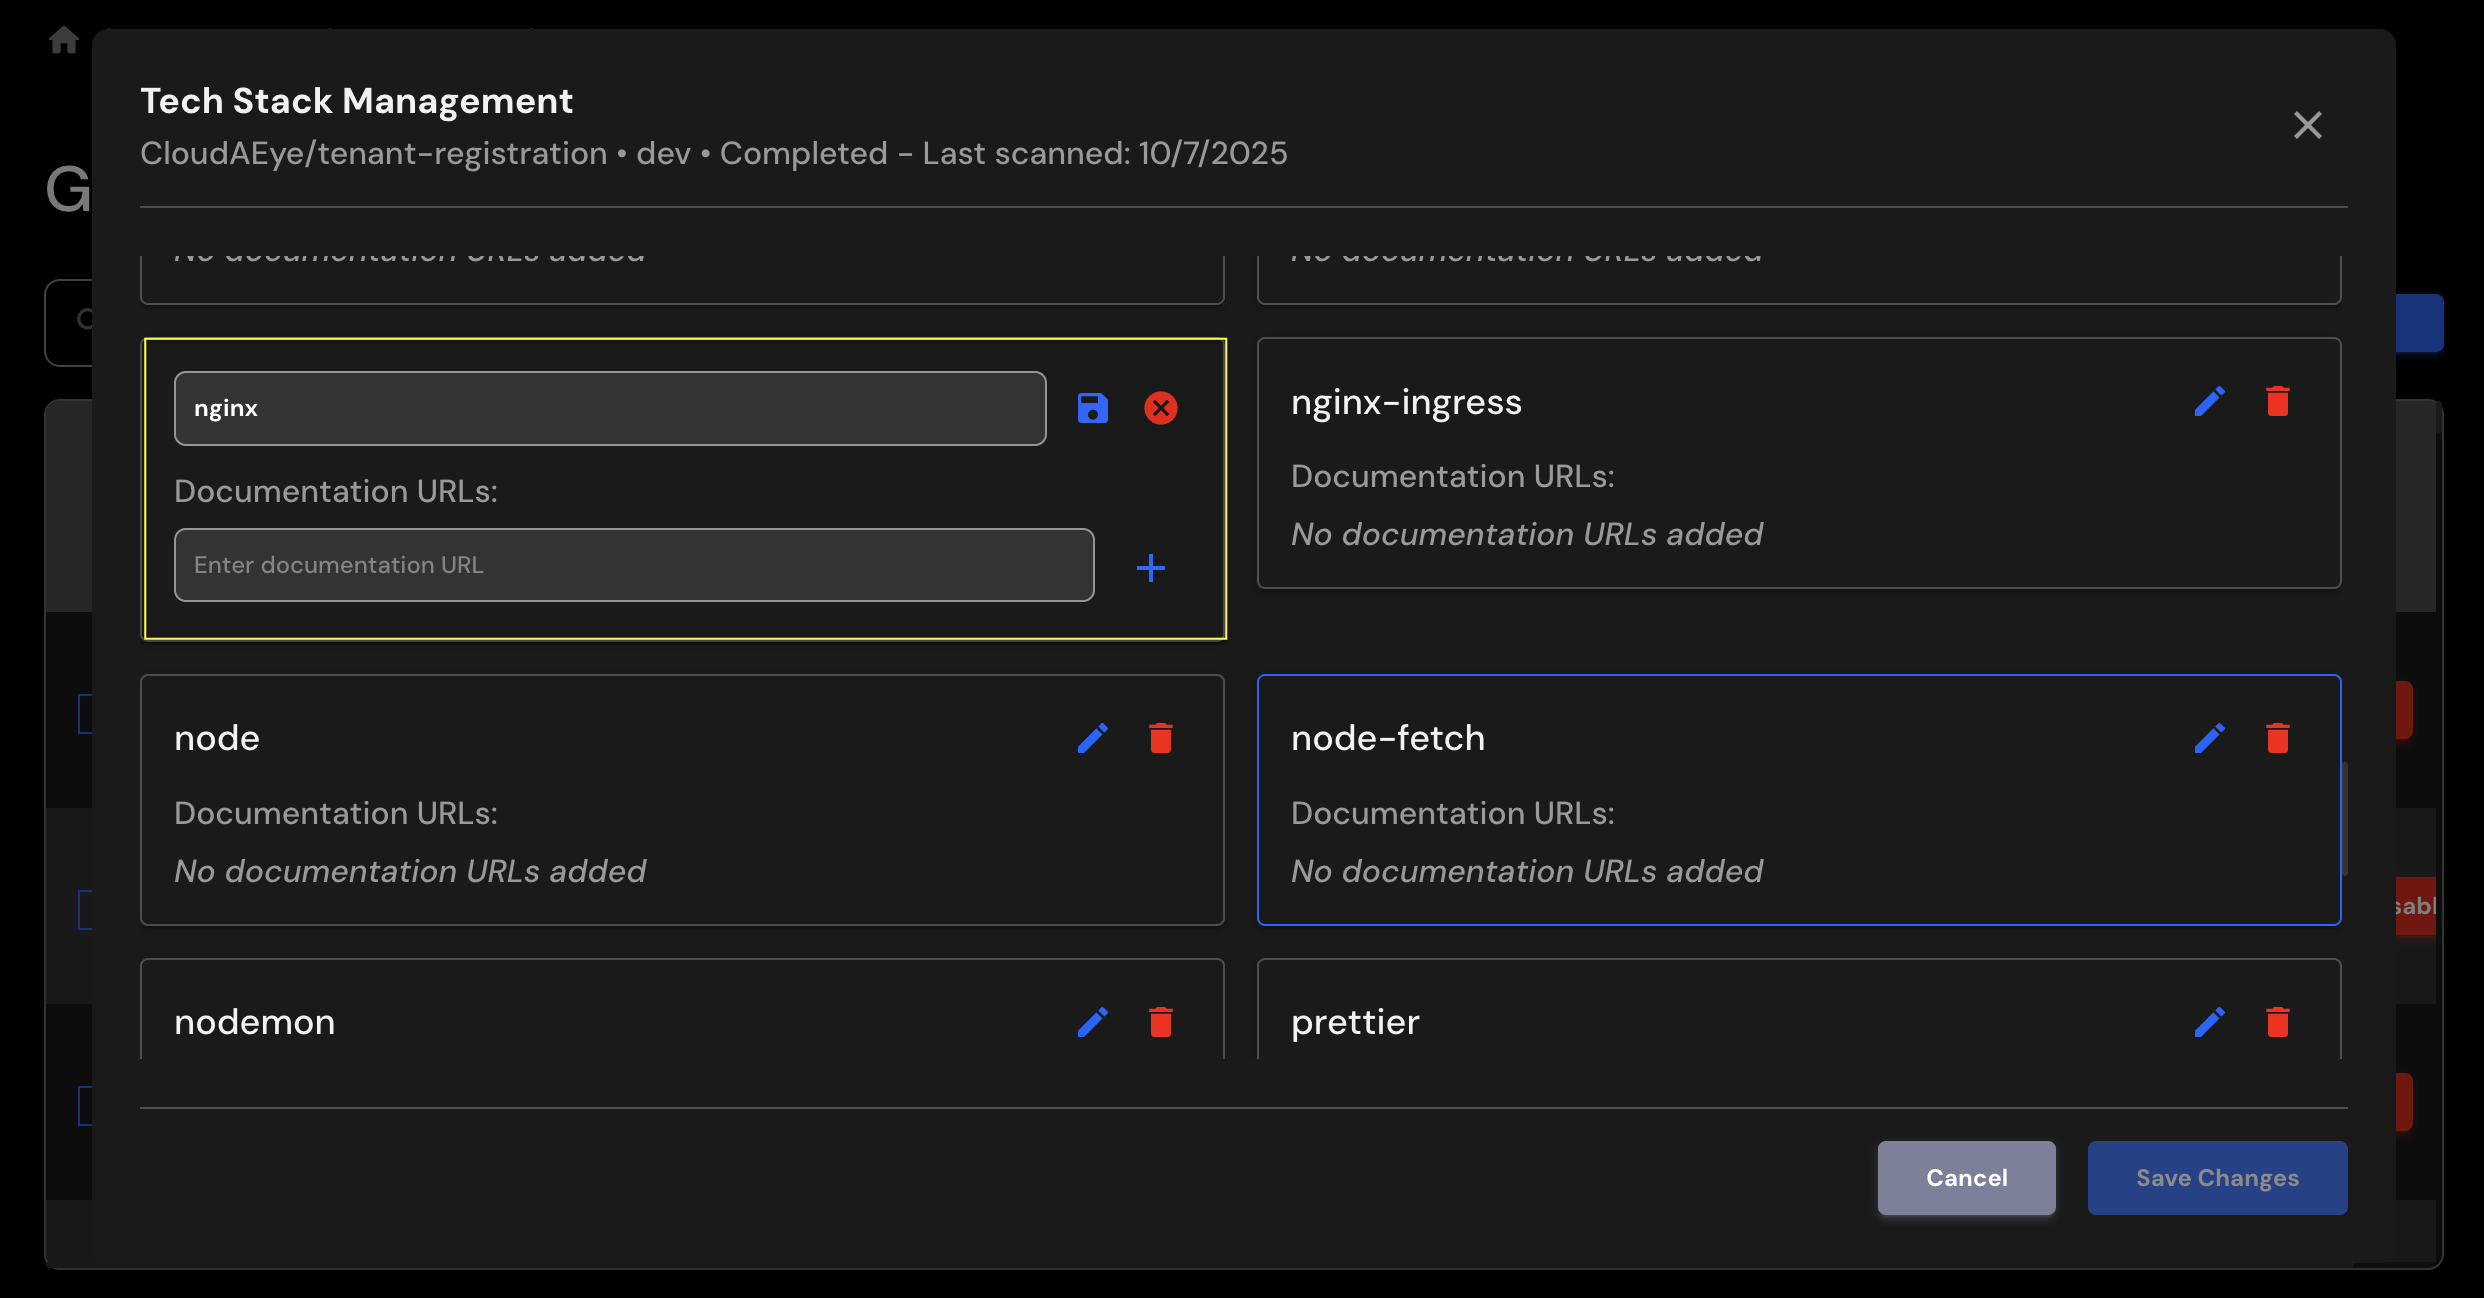Focus the Enter documentation URL field
The width and height of the screenshot is (2484, 1298).
pyautogui.click(x=633, y=565)
